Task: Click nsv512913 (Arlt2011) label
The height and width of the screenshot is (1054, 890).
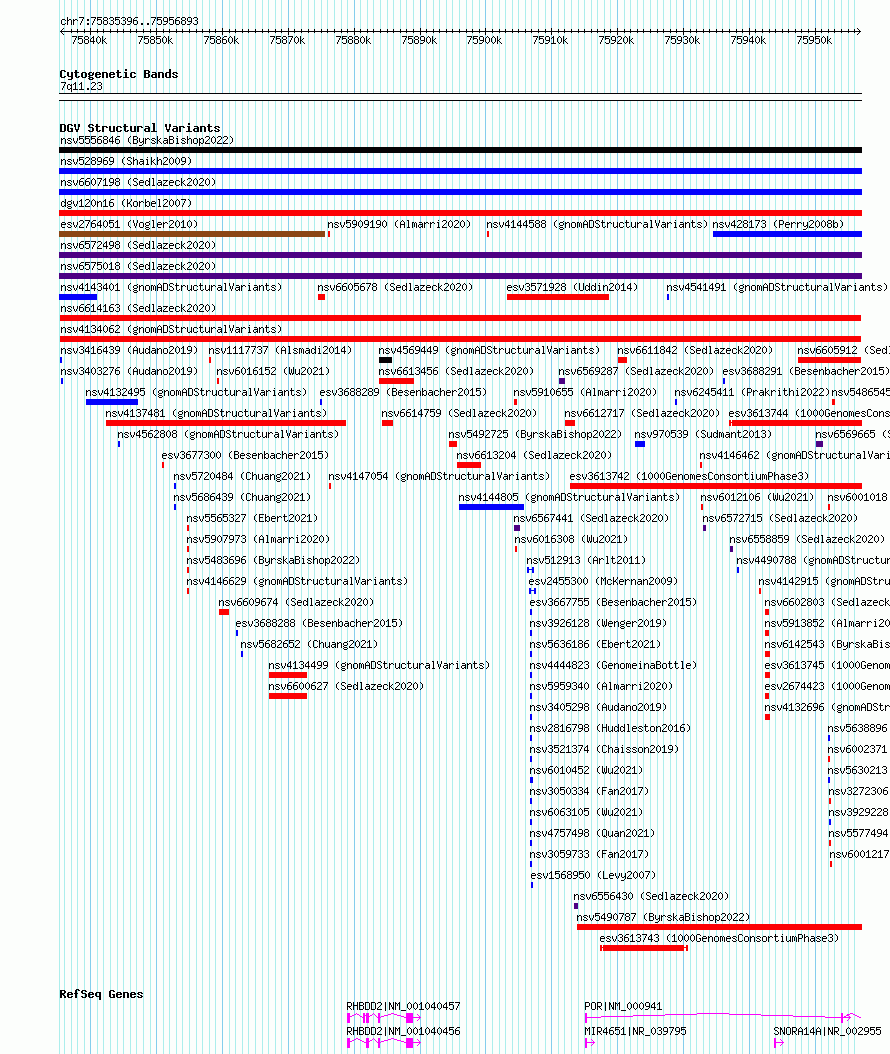Action: coord(586,560)
